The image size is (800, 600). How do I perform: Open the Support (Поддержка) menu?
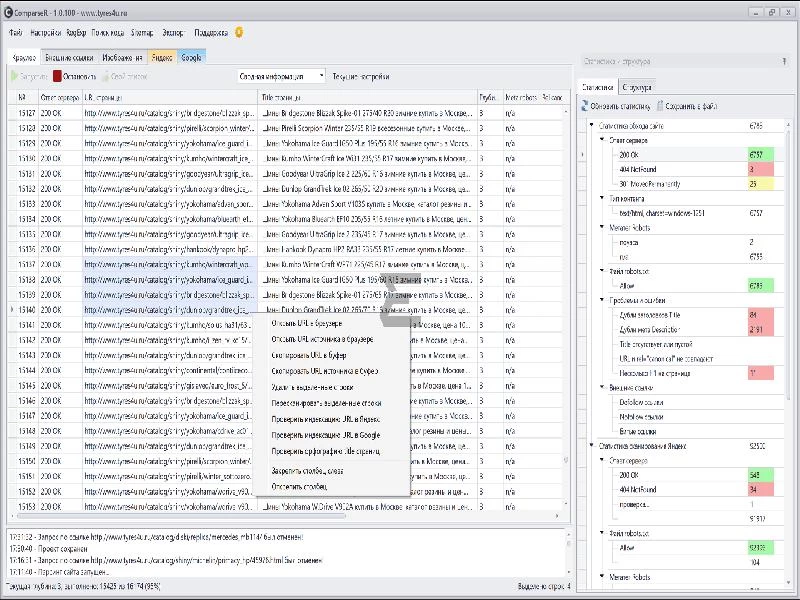[211, 32]
